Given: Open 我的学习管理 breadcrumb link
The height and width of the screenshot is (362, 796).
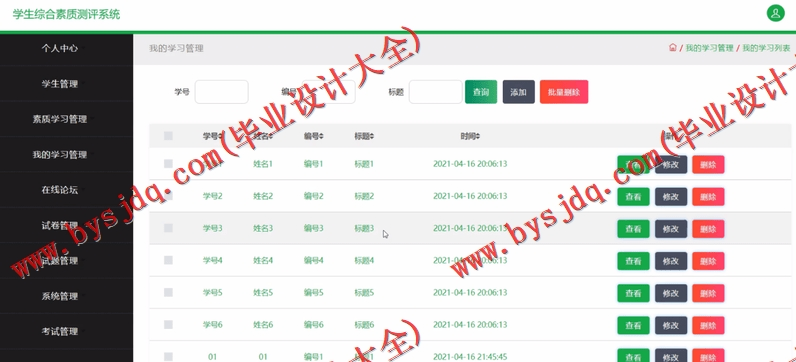Looking at the screenshot, I should (x=709, y=48).
